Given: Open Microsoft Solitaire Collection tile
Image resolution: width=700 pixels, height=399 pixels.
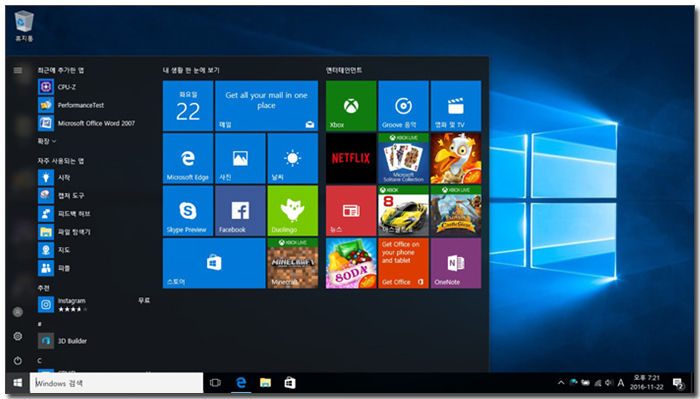Looking at the screenshot, I should tap(404, 158).
